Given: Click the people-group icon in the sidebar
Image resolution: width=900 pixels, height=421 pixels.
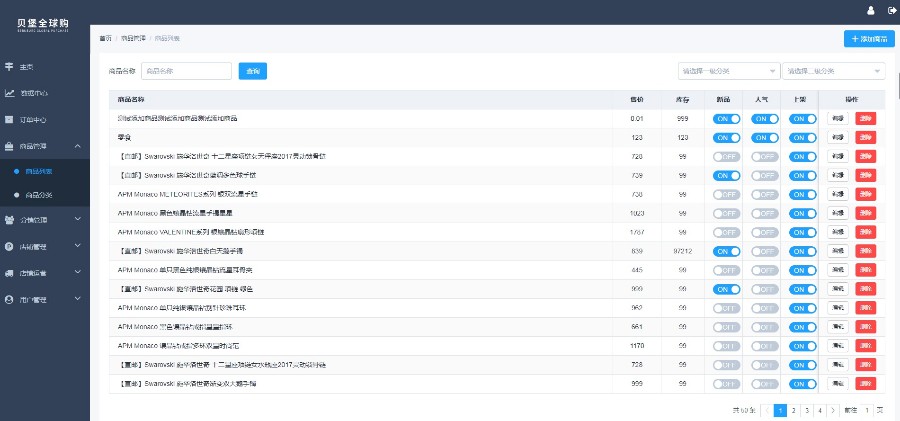Looking at the screenshot, I should tap(9, 219).
